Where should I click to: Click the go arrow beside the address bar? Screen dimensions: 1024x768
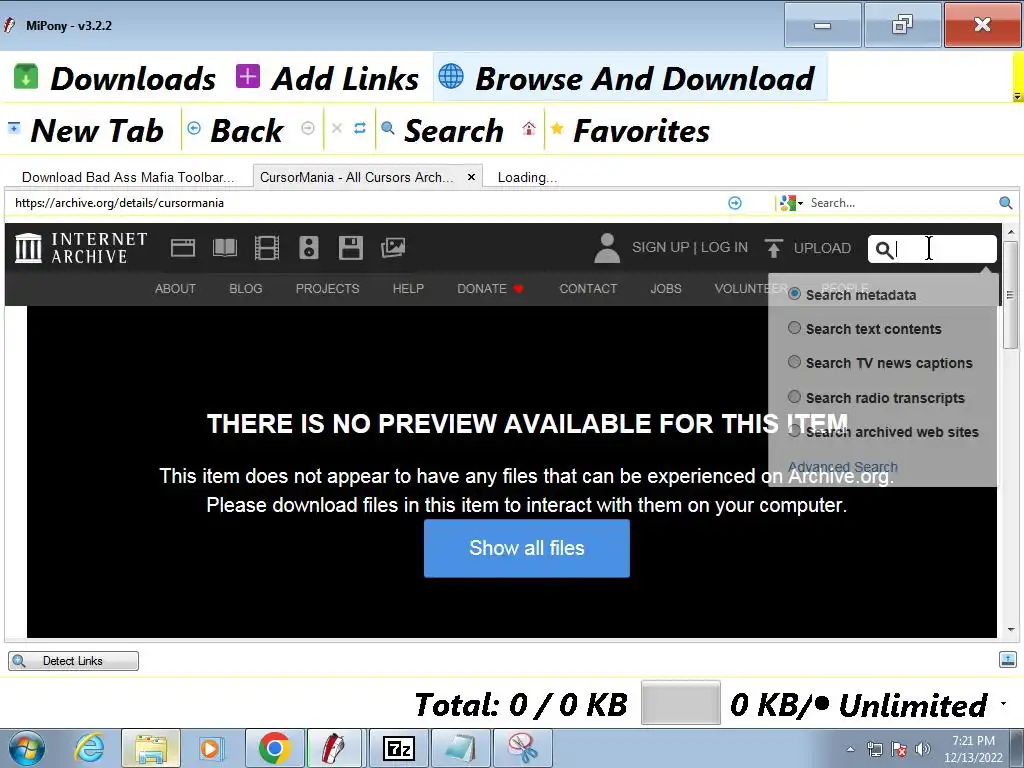tap(735, 203)
